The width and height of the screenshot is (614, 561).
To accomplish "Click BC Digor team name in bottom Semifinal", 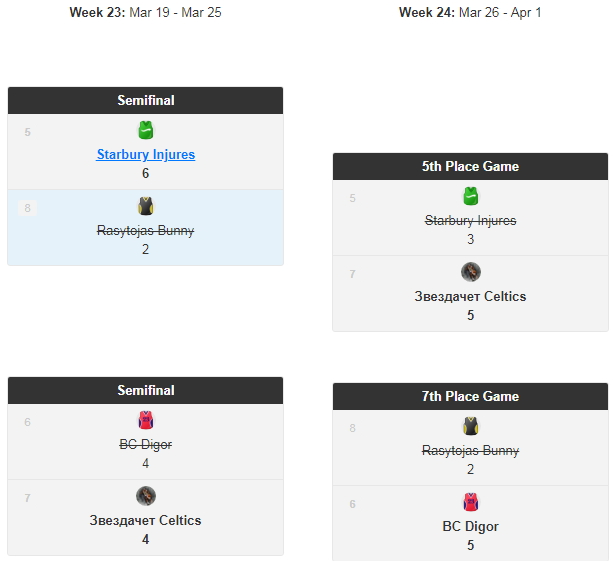I will tap(146, 444).
